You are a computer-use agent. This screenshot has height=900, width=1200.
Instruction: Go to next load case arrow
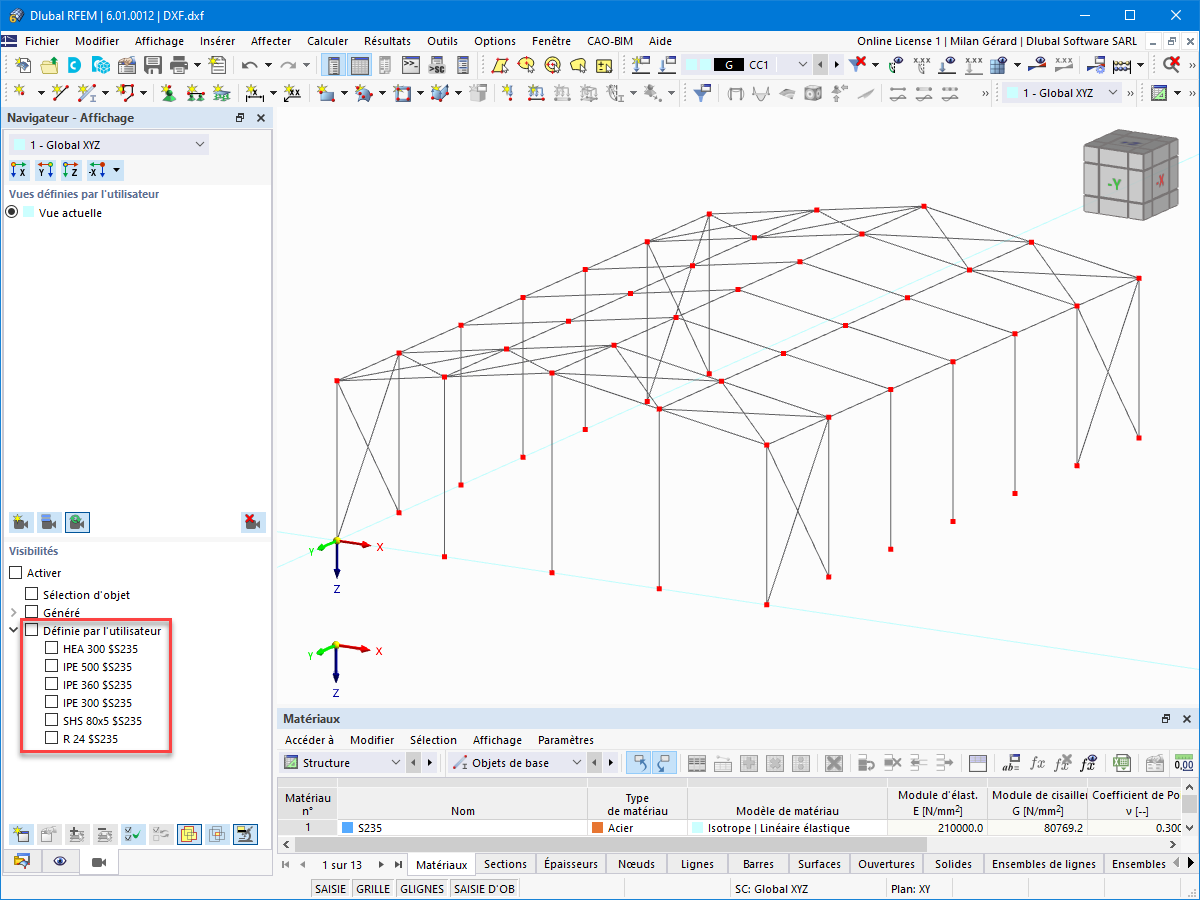(x=838, y=65)
